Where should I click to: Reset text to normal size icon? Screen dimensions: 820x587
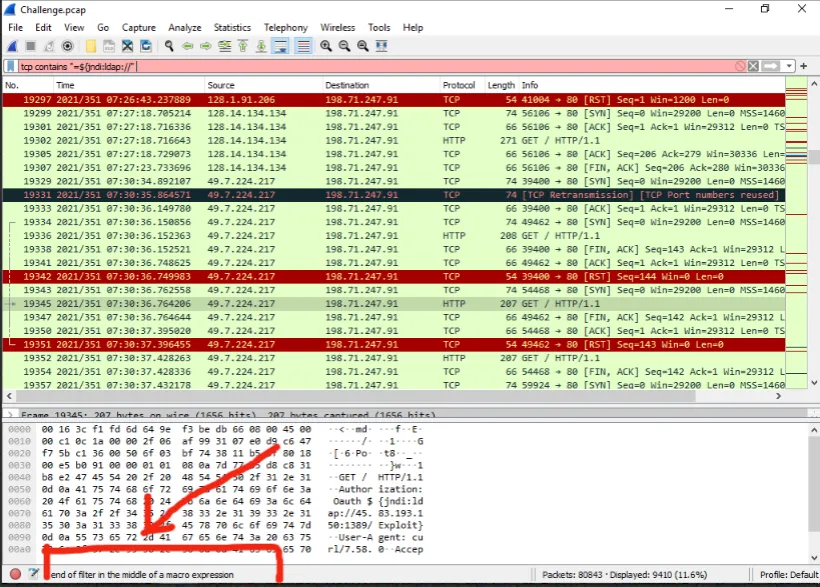tap(362, 46)
